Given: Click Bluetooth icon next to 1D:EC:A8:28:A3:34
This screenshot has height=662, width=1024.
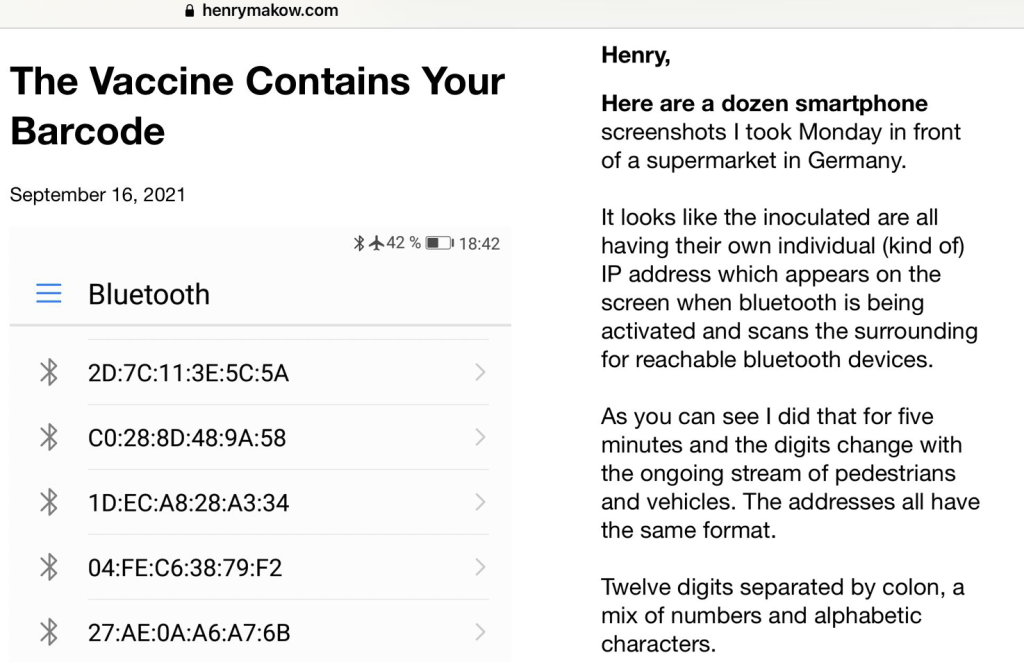Looking at the screenshot, I should (48, 503).
